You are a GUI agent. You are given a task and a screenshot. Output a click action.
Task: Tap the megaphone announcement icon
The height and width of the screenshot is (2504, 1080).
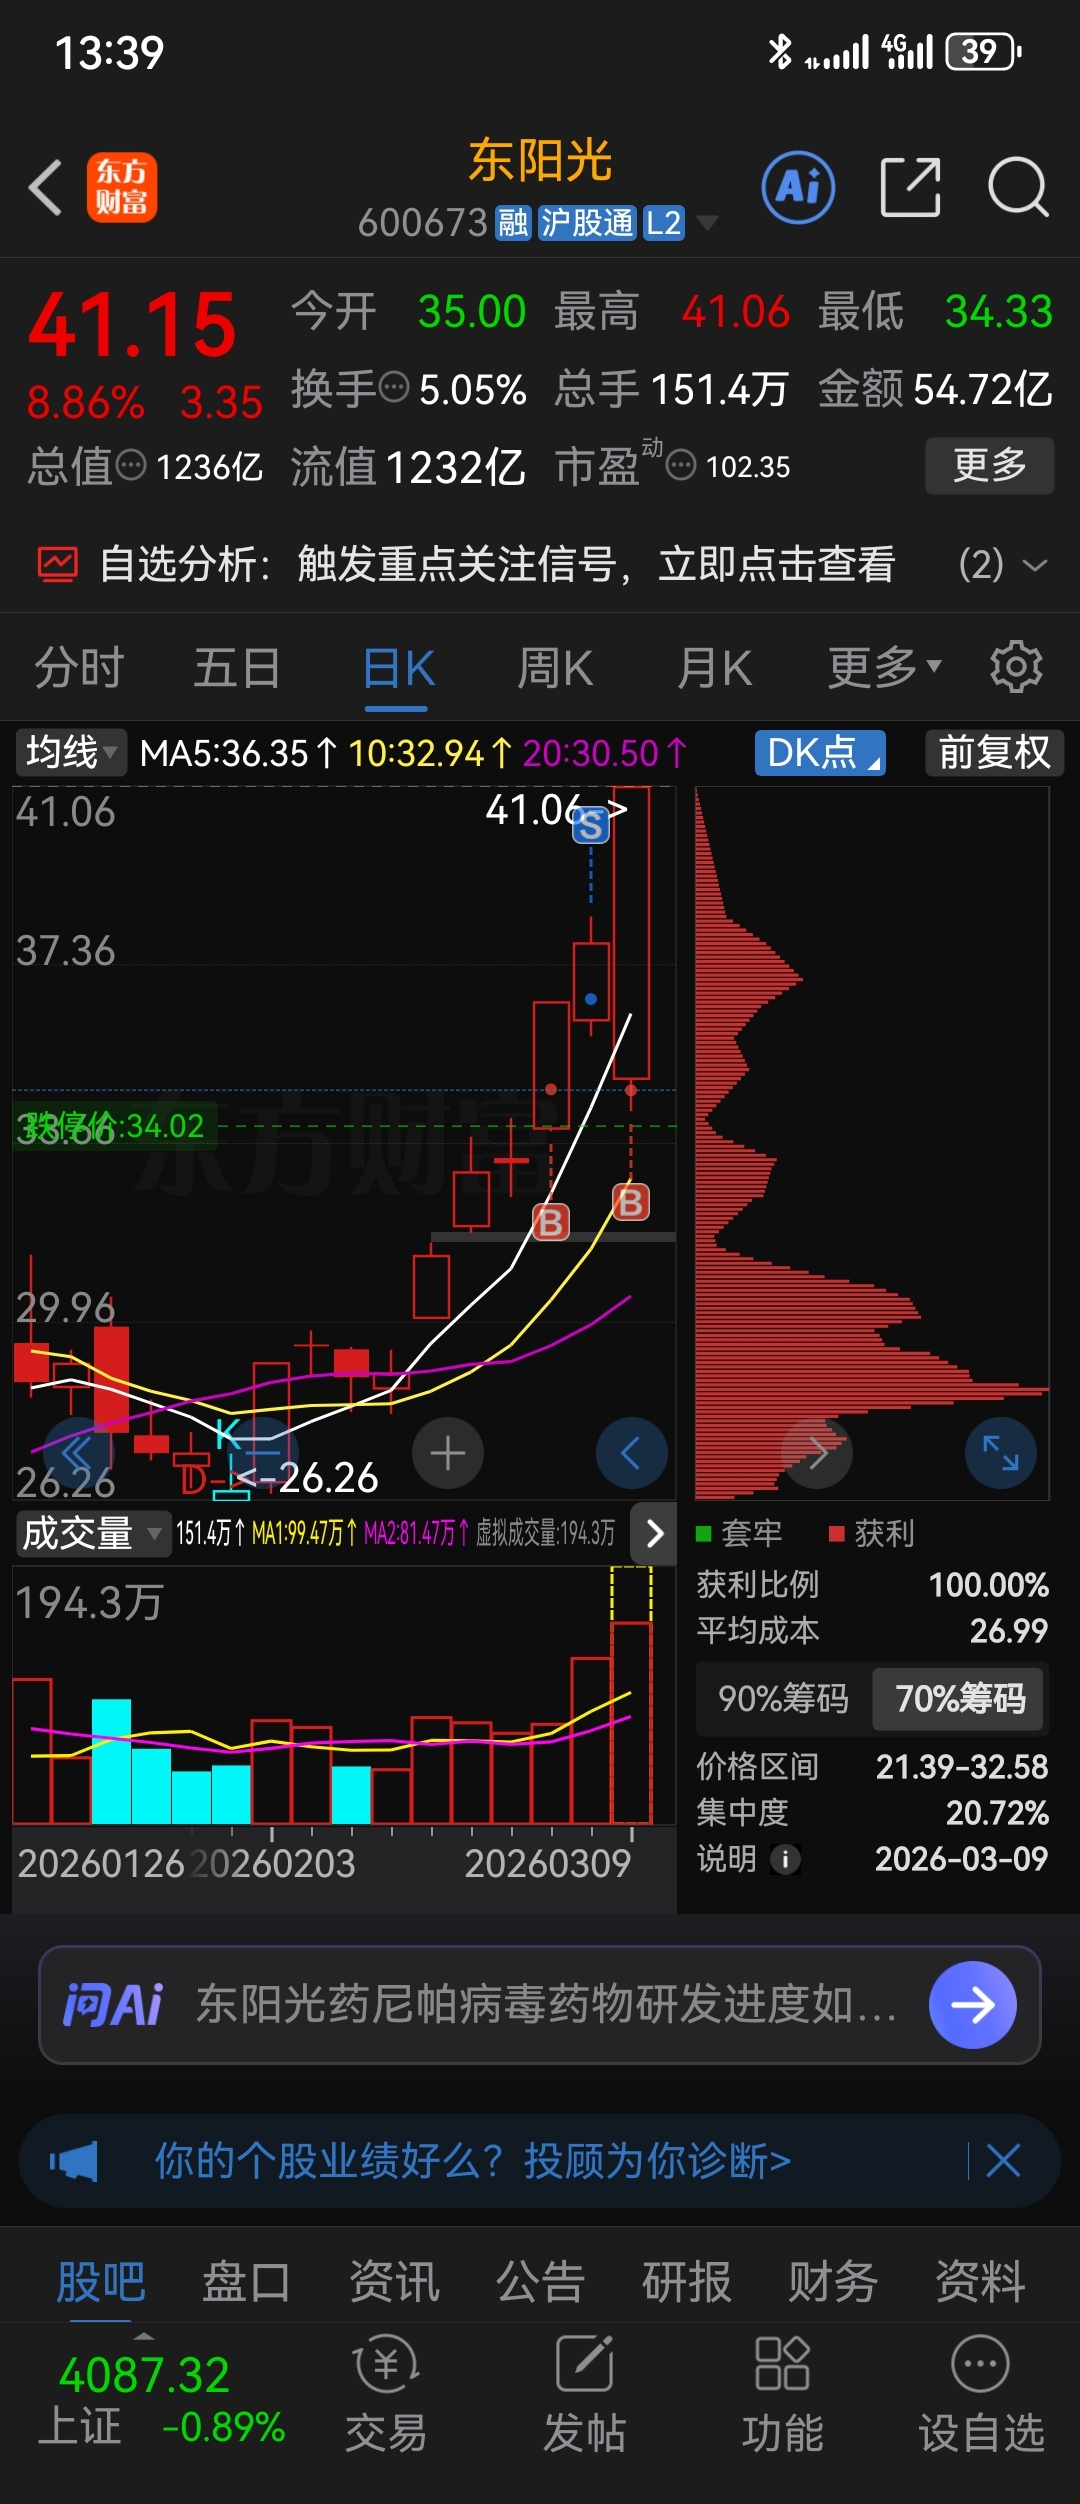(x=74, y=2161)
